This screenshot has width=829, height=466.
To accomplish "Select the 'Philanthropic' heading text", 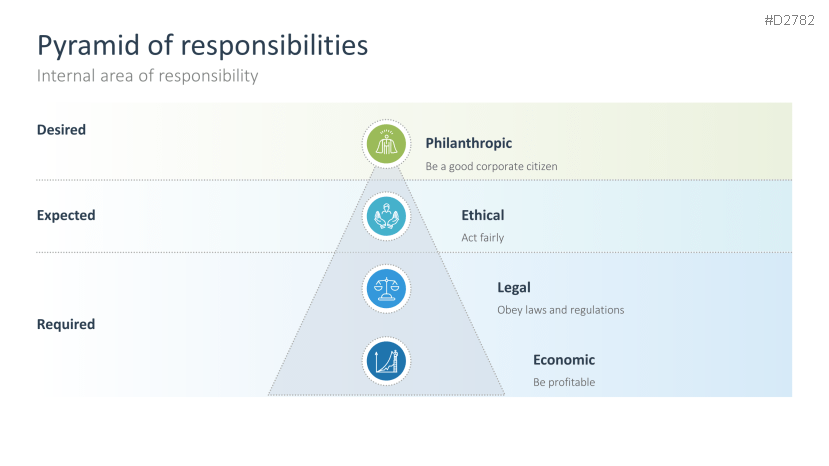I will (468, 143).
